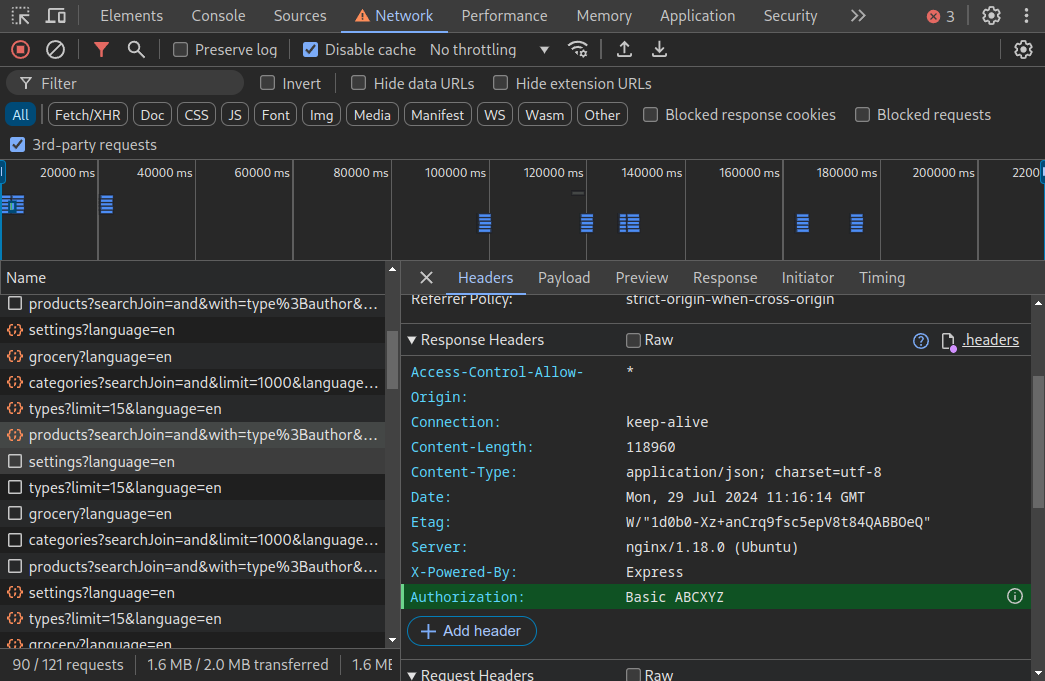Screen dimensions: 1045x681
Task: Open the .headers overrides file link
Action: (x=990, y=340)
